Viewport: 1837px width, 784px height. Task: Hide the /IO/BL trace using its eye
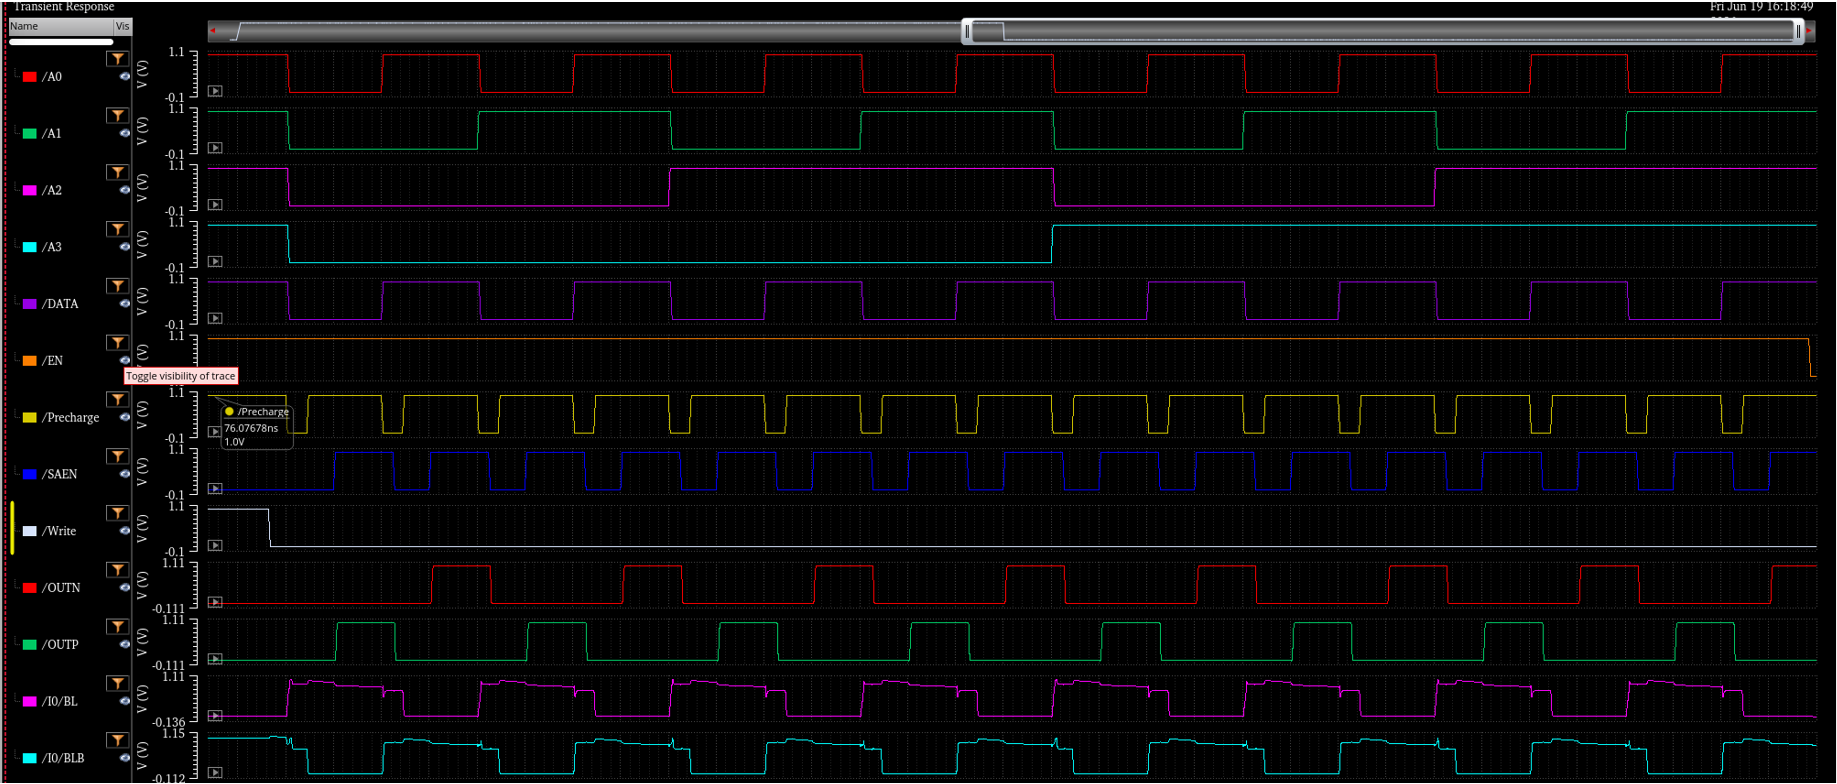125,701
